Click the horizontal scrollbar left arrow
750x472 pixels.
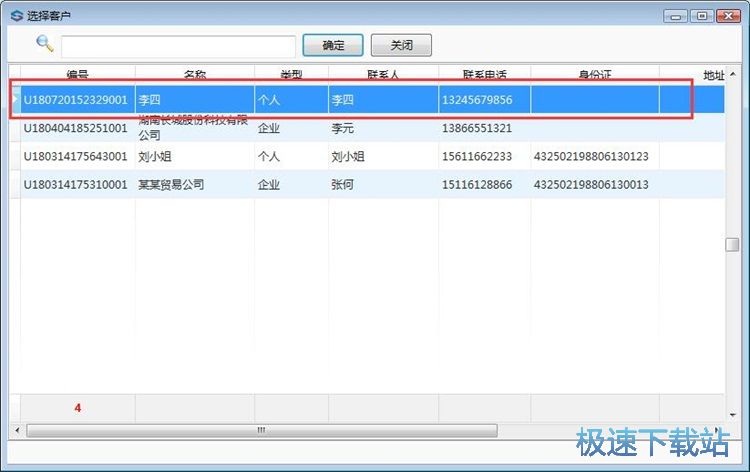tap(17, 430)
